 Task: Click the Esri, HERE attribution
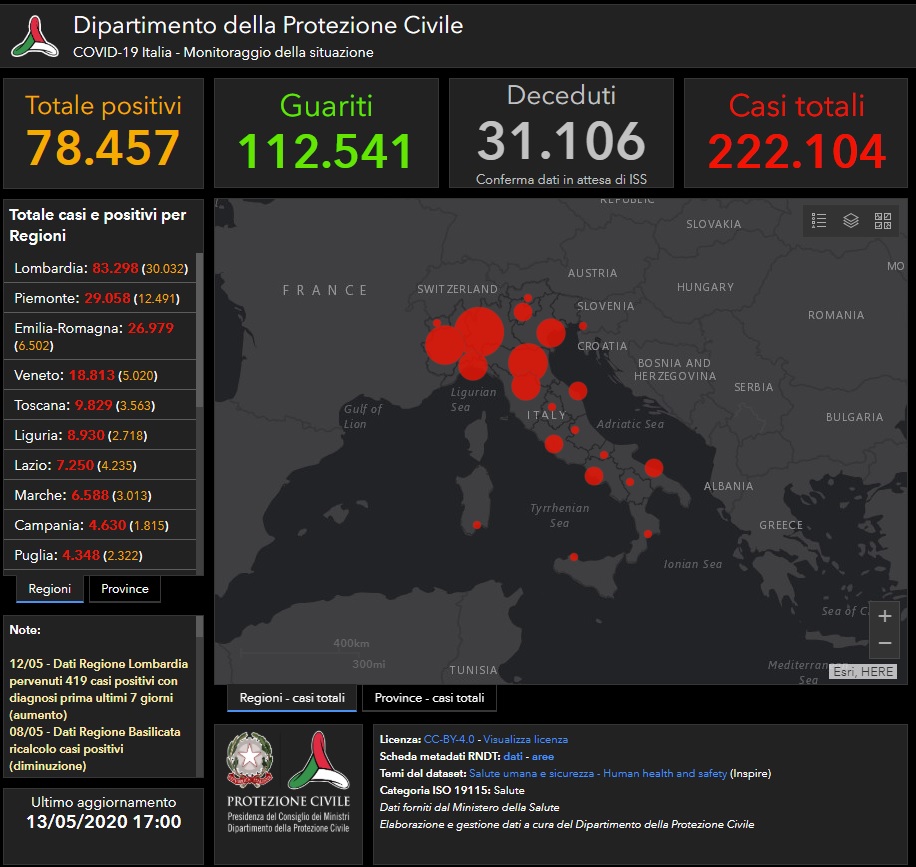863,671
